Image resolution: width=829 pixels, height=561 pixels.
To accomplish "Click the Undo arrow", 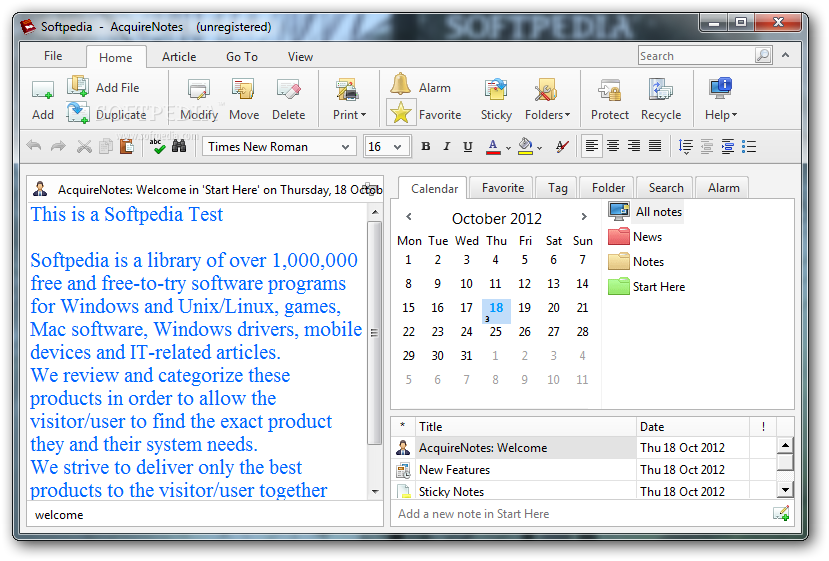I will (x=34, y=146).
